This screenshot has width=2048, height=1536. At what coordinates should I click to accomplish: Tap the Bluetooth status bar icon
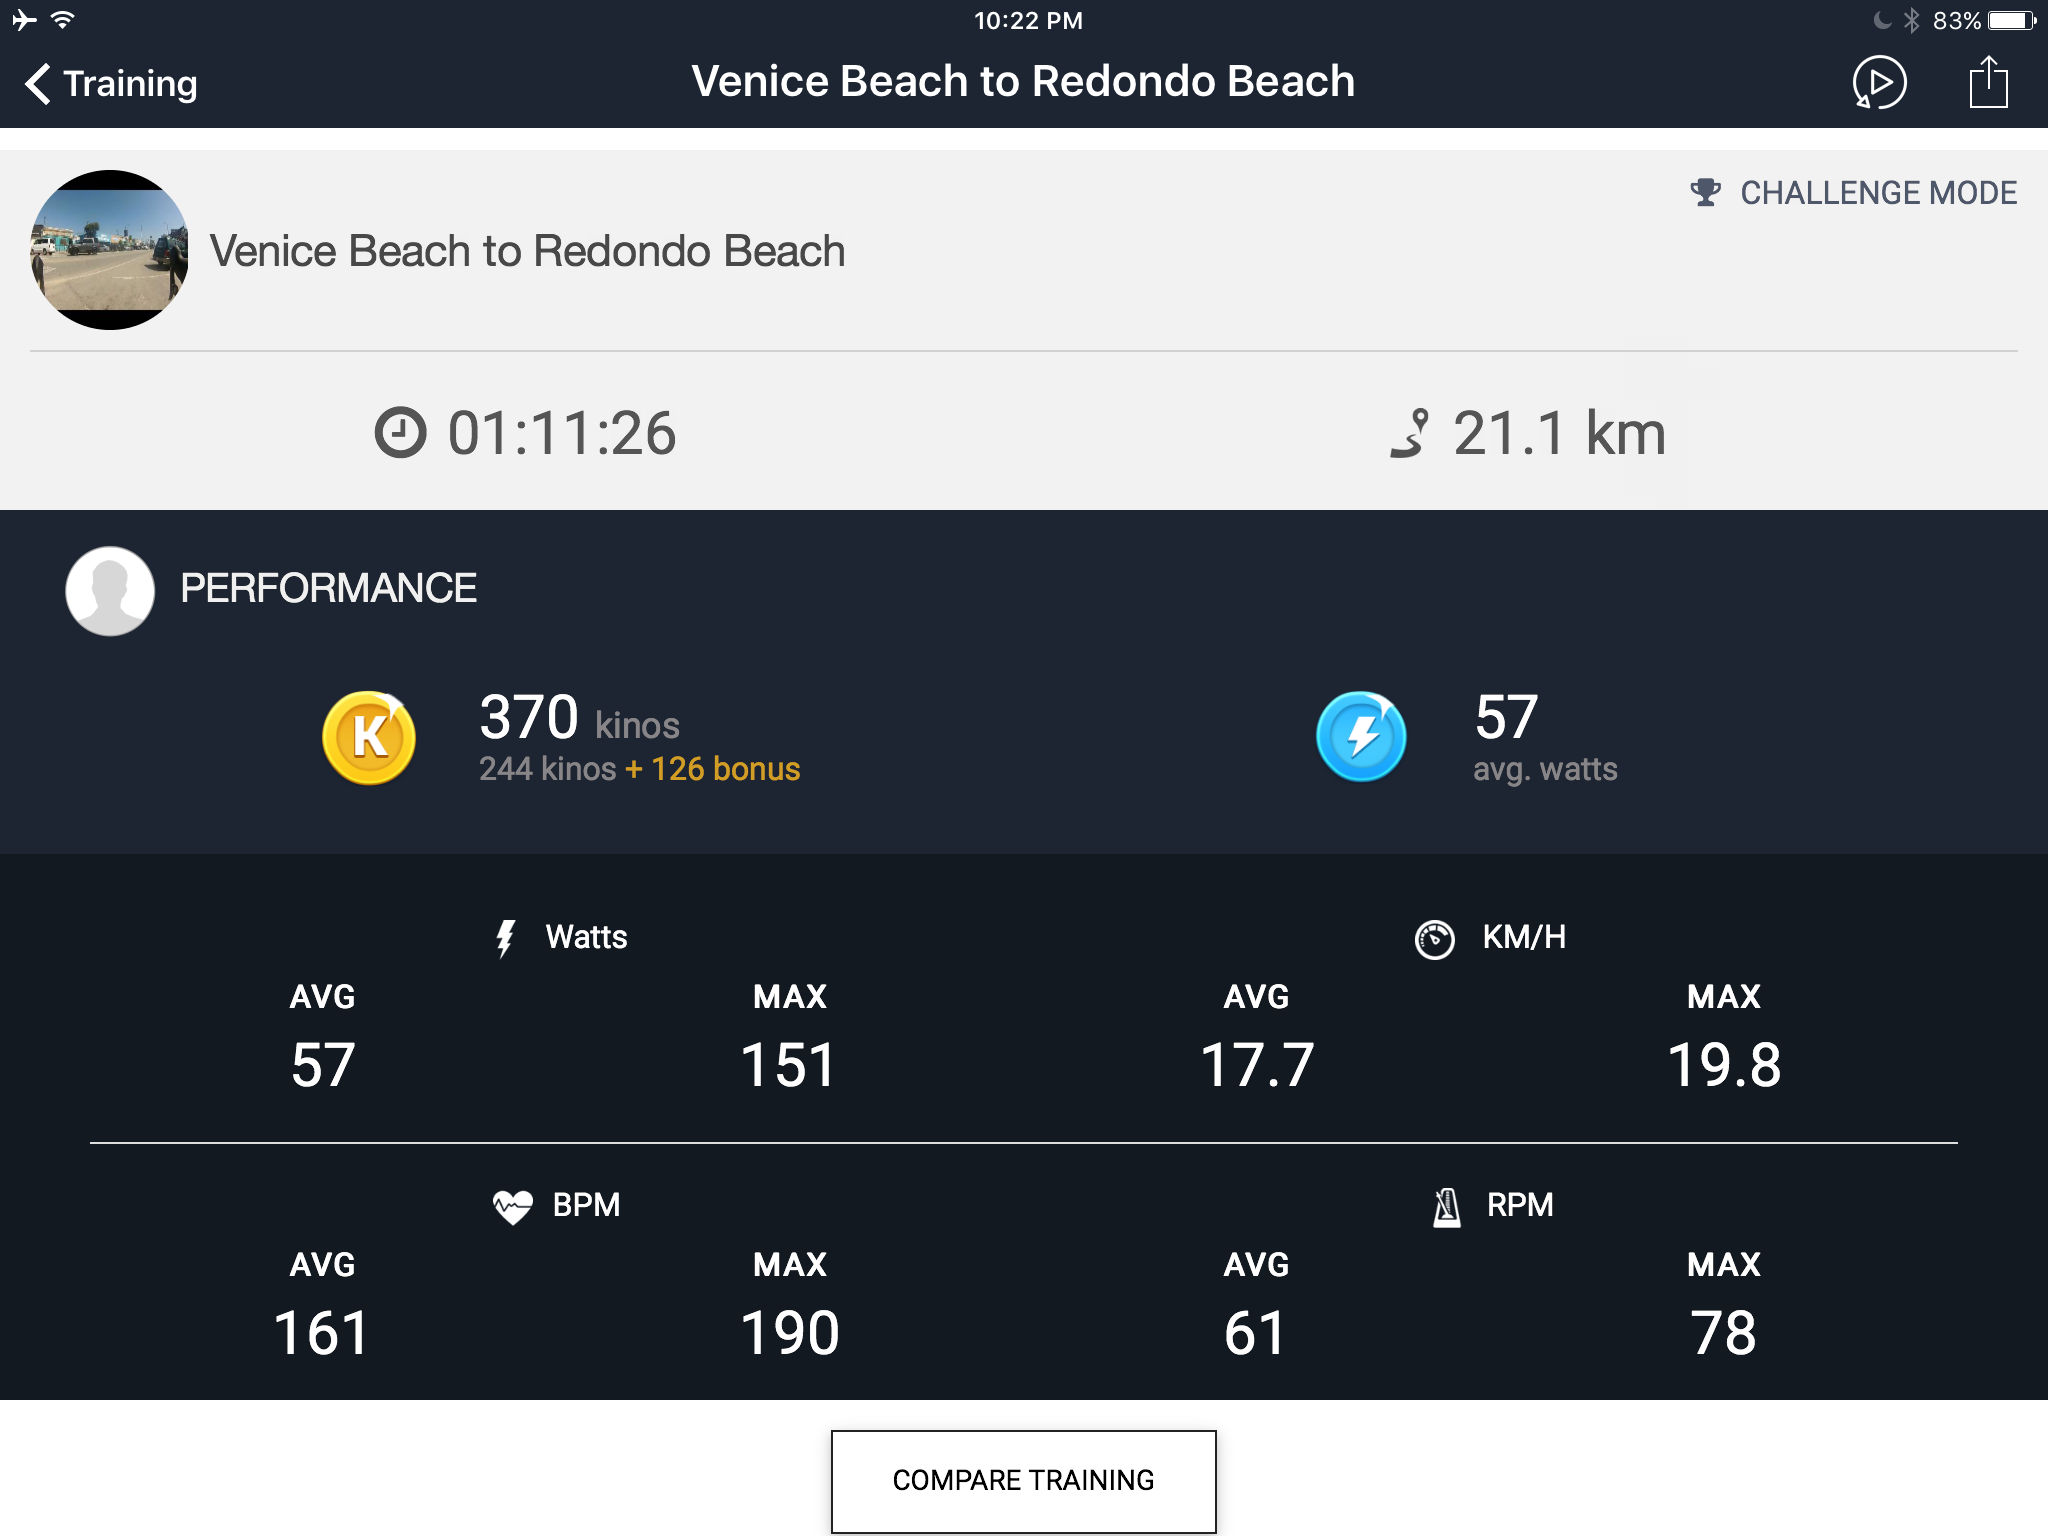[1911, 21]
